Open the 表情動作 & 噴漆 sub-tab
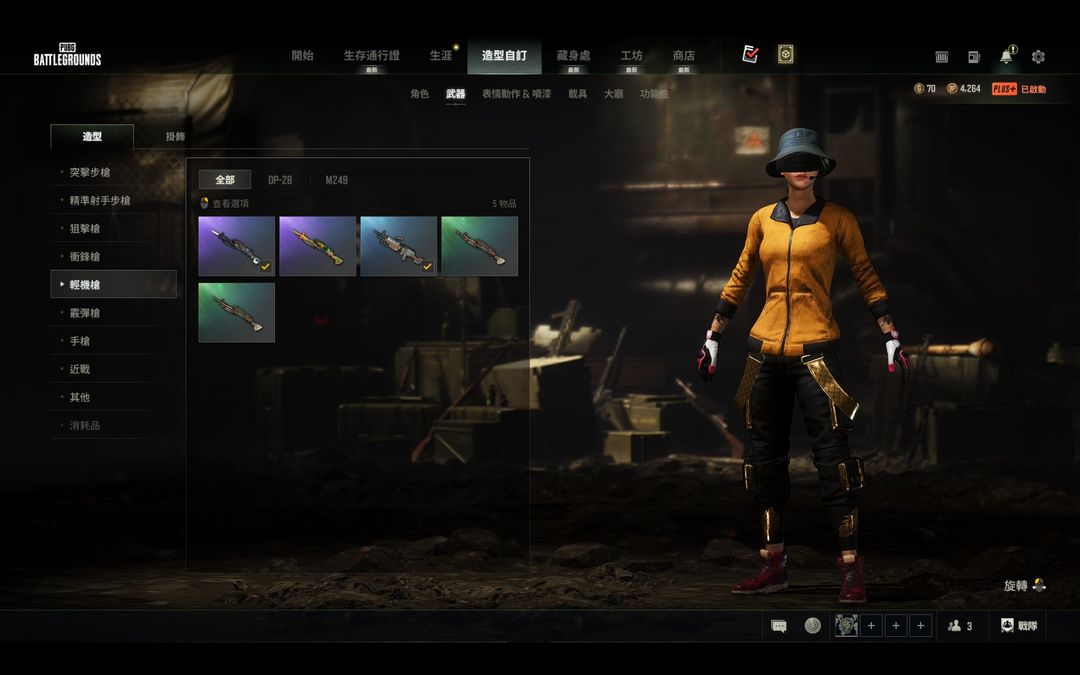 coord(517,94)
